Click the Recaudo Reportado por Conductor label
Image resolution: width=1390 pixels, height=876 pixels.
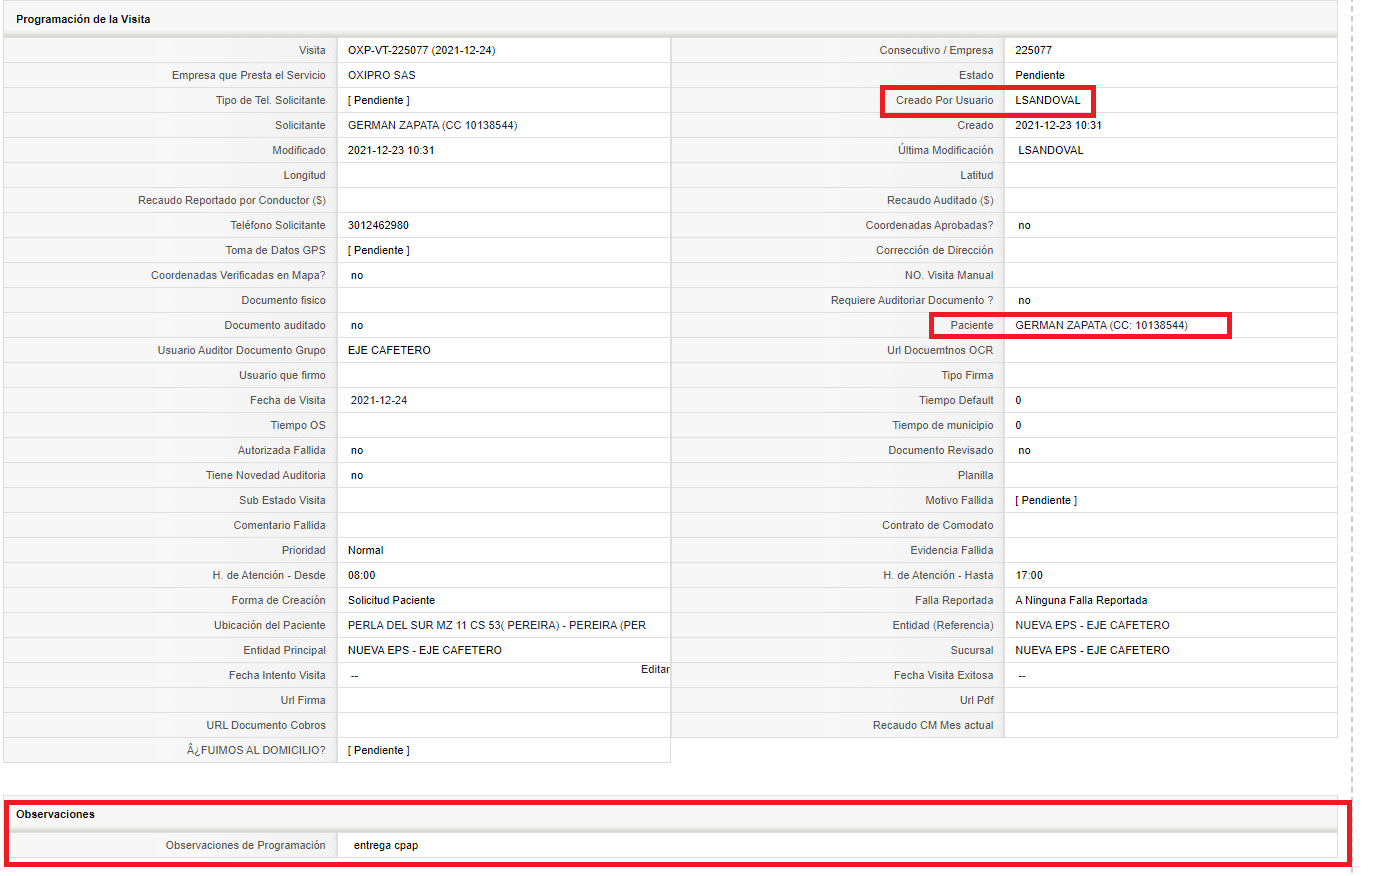tap(231, 200)
